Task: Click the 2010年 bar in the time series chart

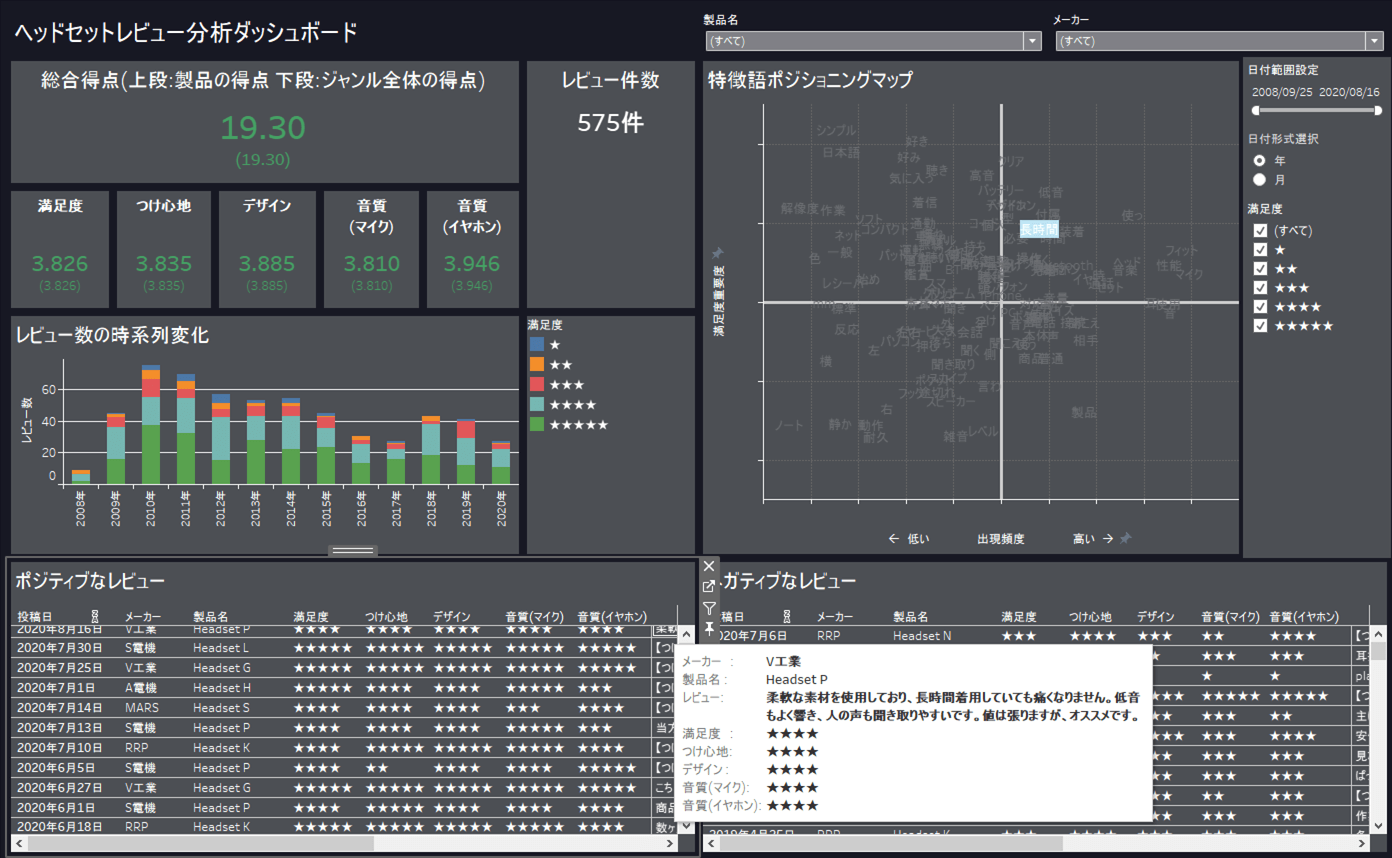Action: click(151, 425)
